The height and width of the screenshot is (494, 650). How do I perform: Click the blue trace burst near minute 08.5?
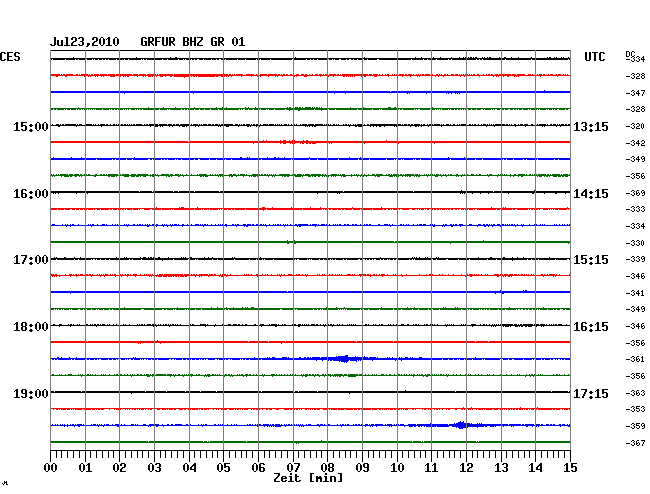pyautogui.click(x=344, y=358)
